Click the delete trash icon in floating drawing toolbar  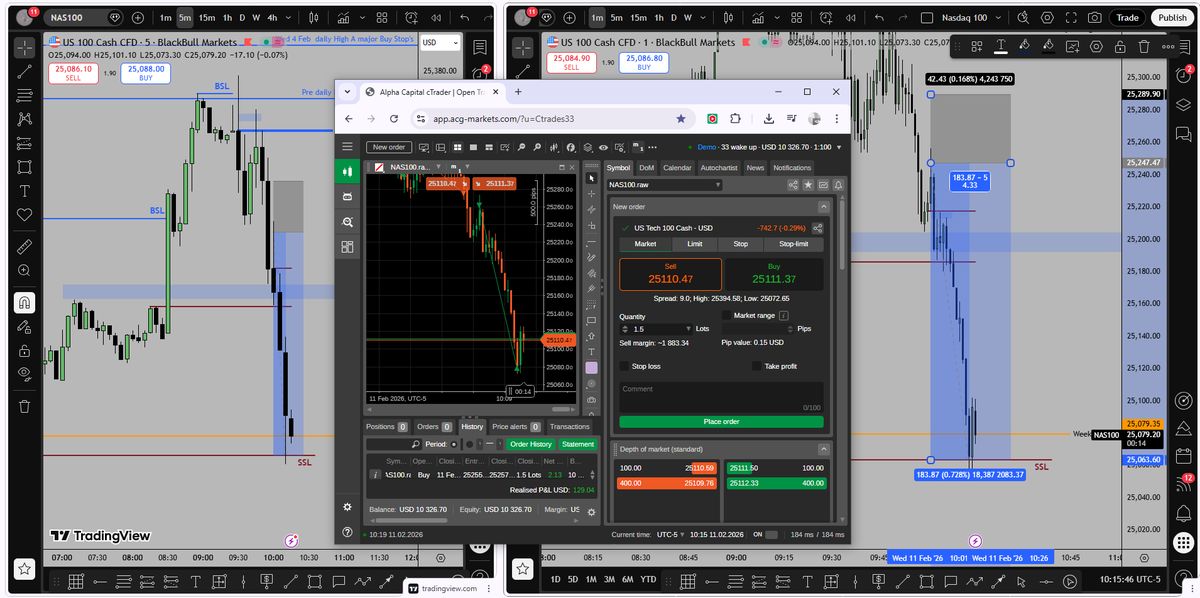(x=1144, y=46)
